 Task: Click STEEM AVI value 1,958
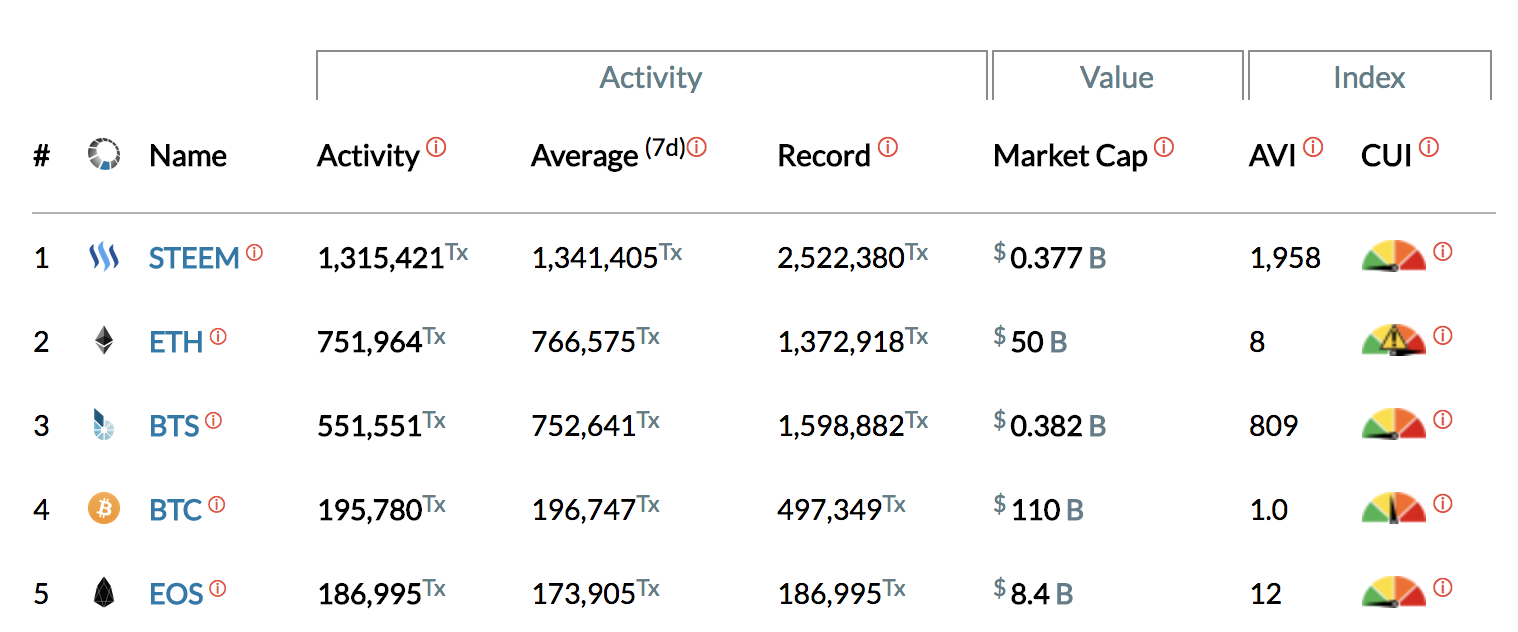point(1285,259)
